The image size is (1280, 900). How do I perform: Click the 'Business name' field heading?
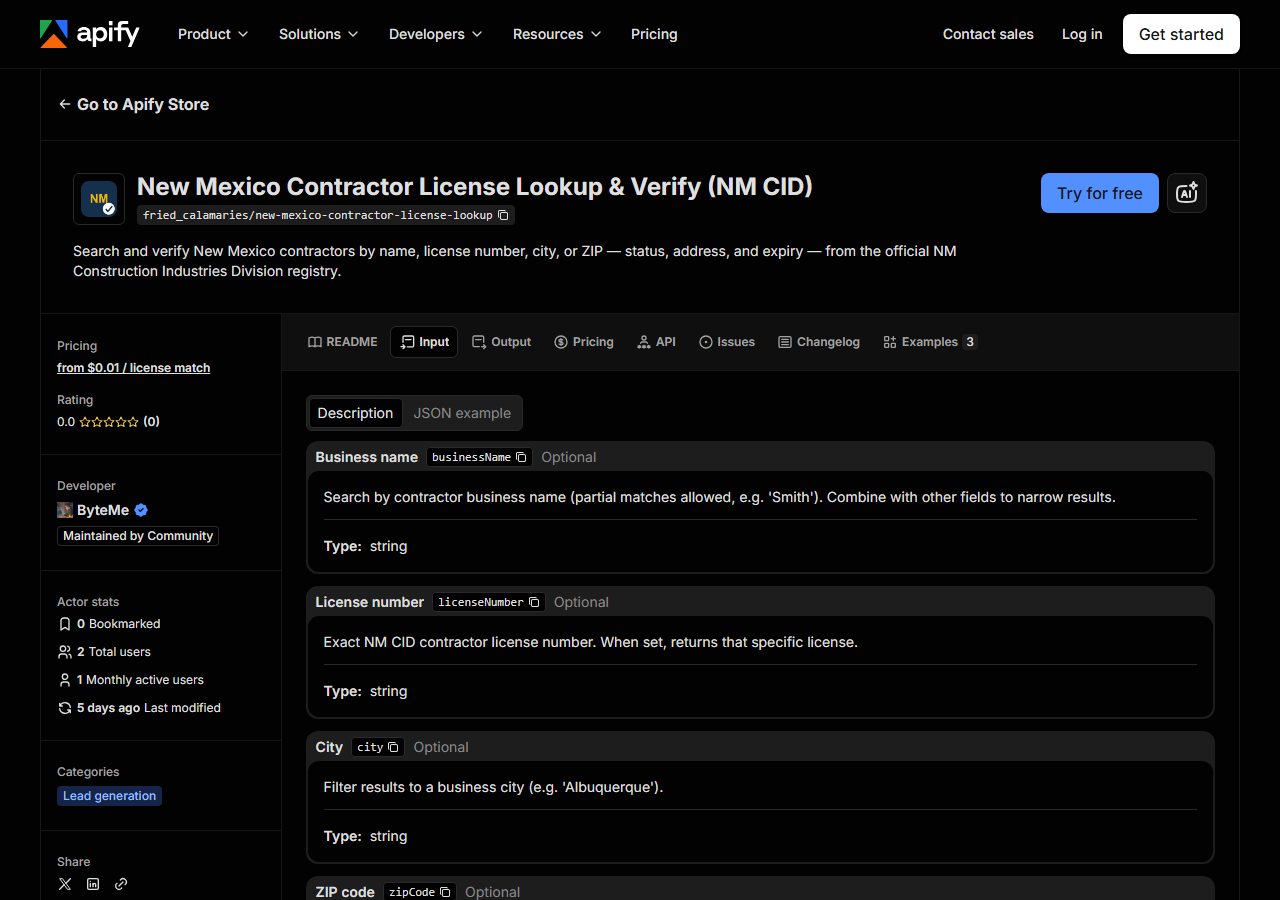pyautogui.click(x=367, y=457)
